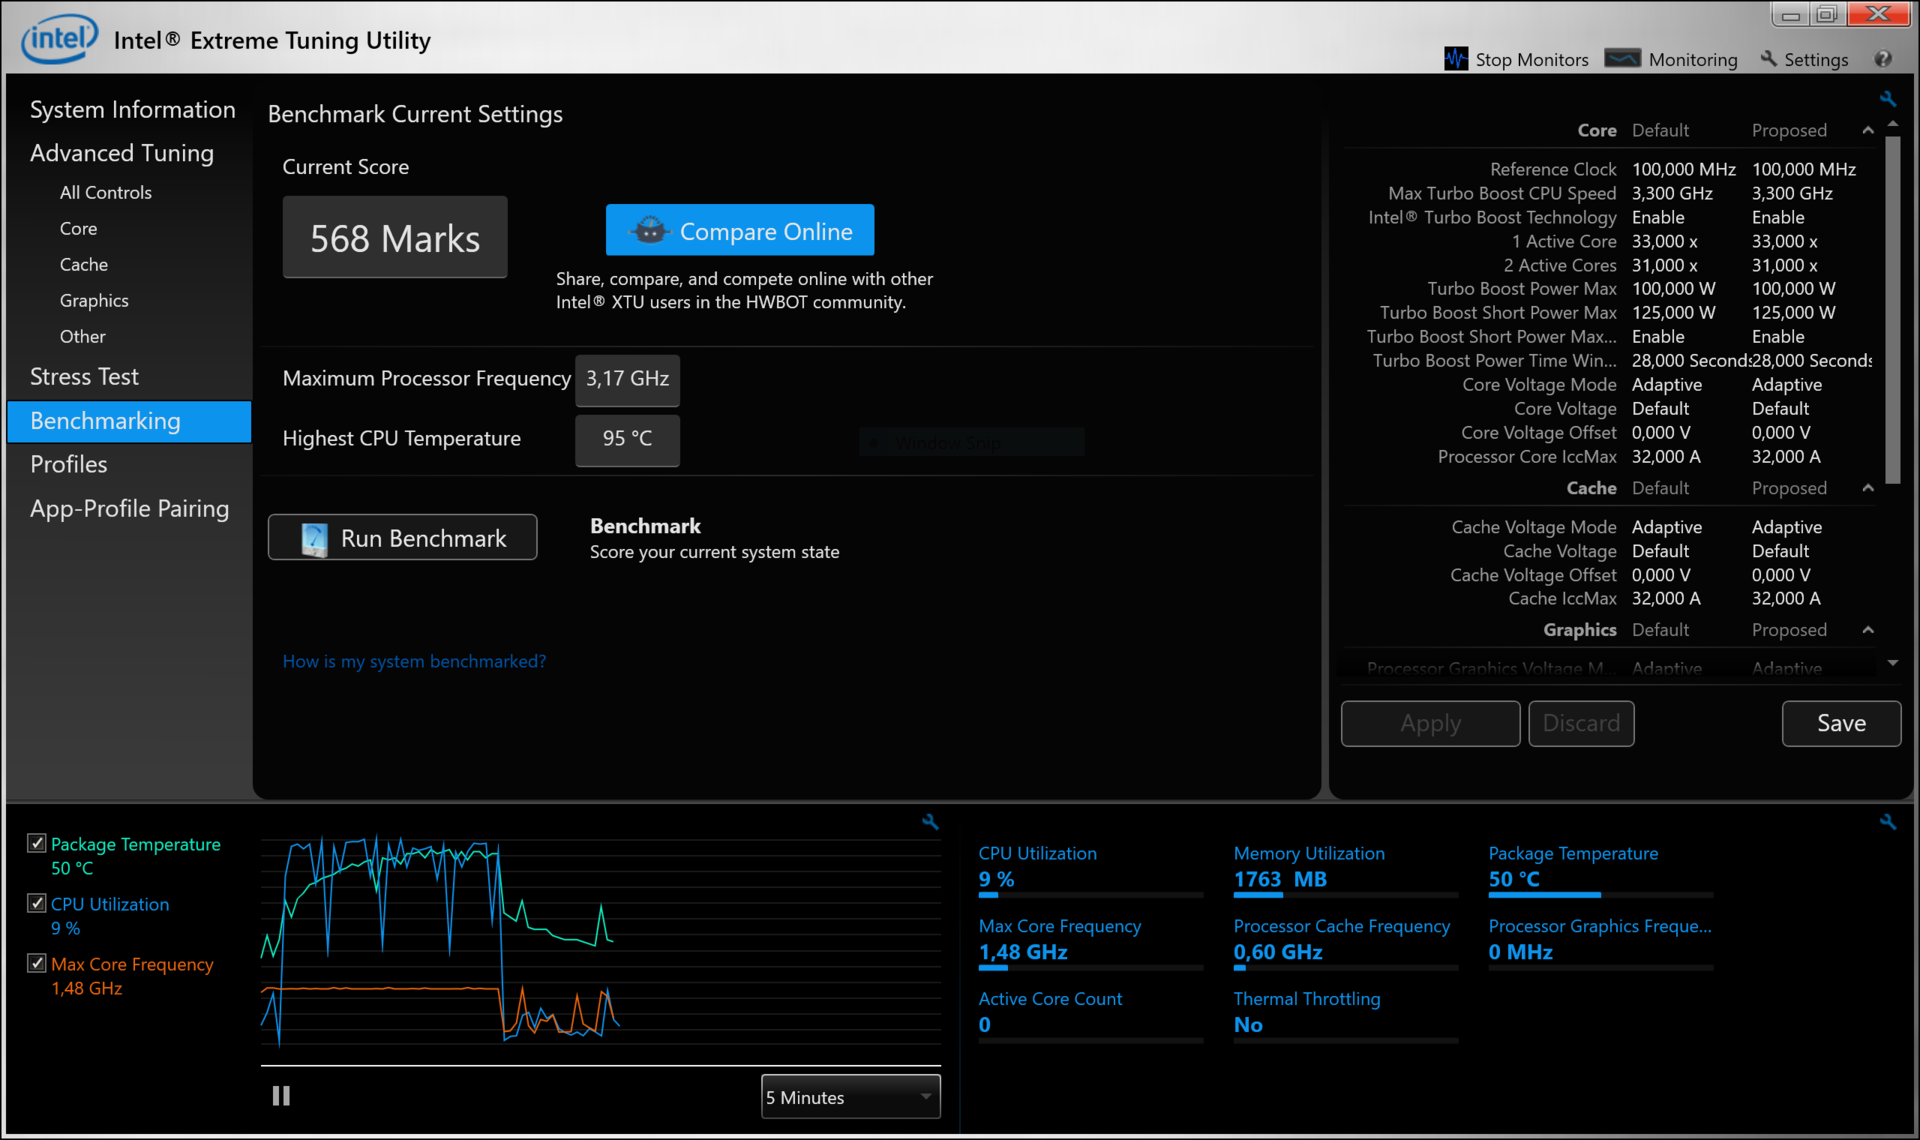This screenshot has width=1920, height=1140.
Task: Expand the Cache settings section
Action: (1868, 491)
